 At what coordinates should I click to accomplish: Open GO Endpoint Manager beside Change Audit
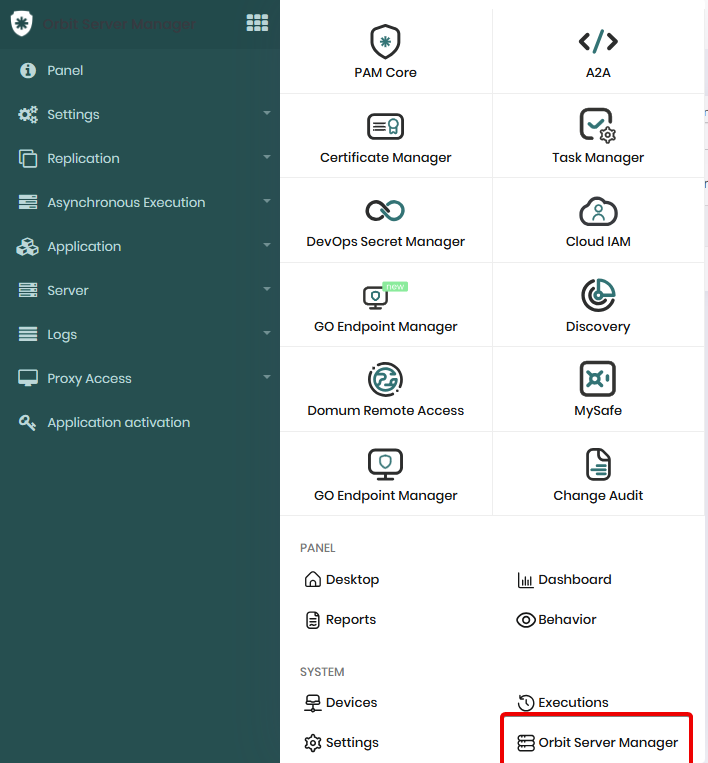point(385,476)
